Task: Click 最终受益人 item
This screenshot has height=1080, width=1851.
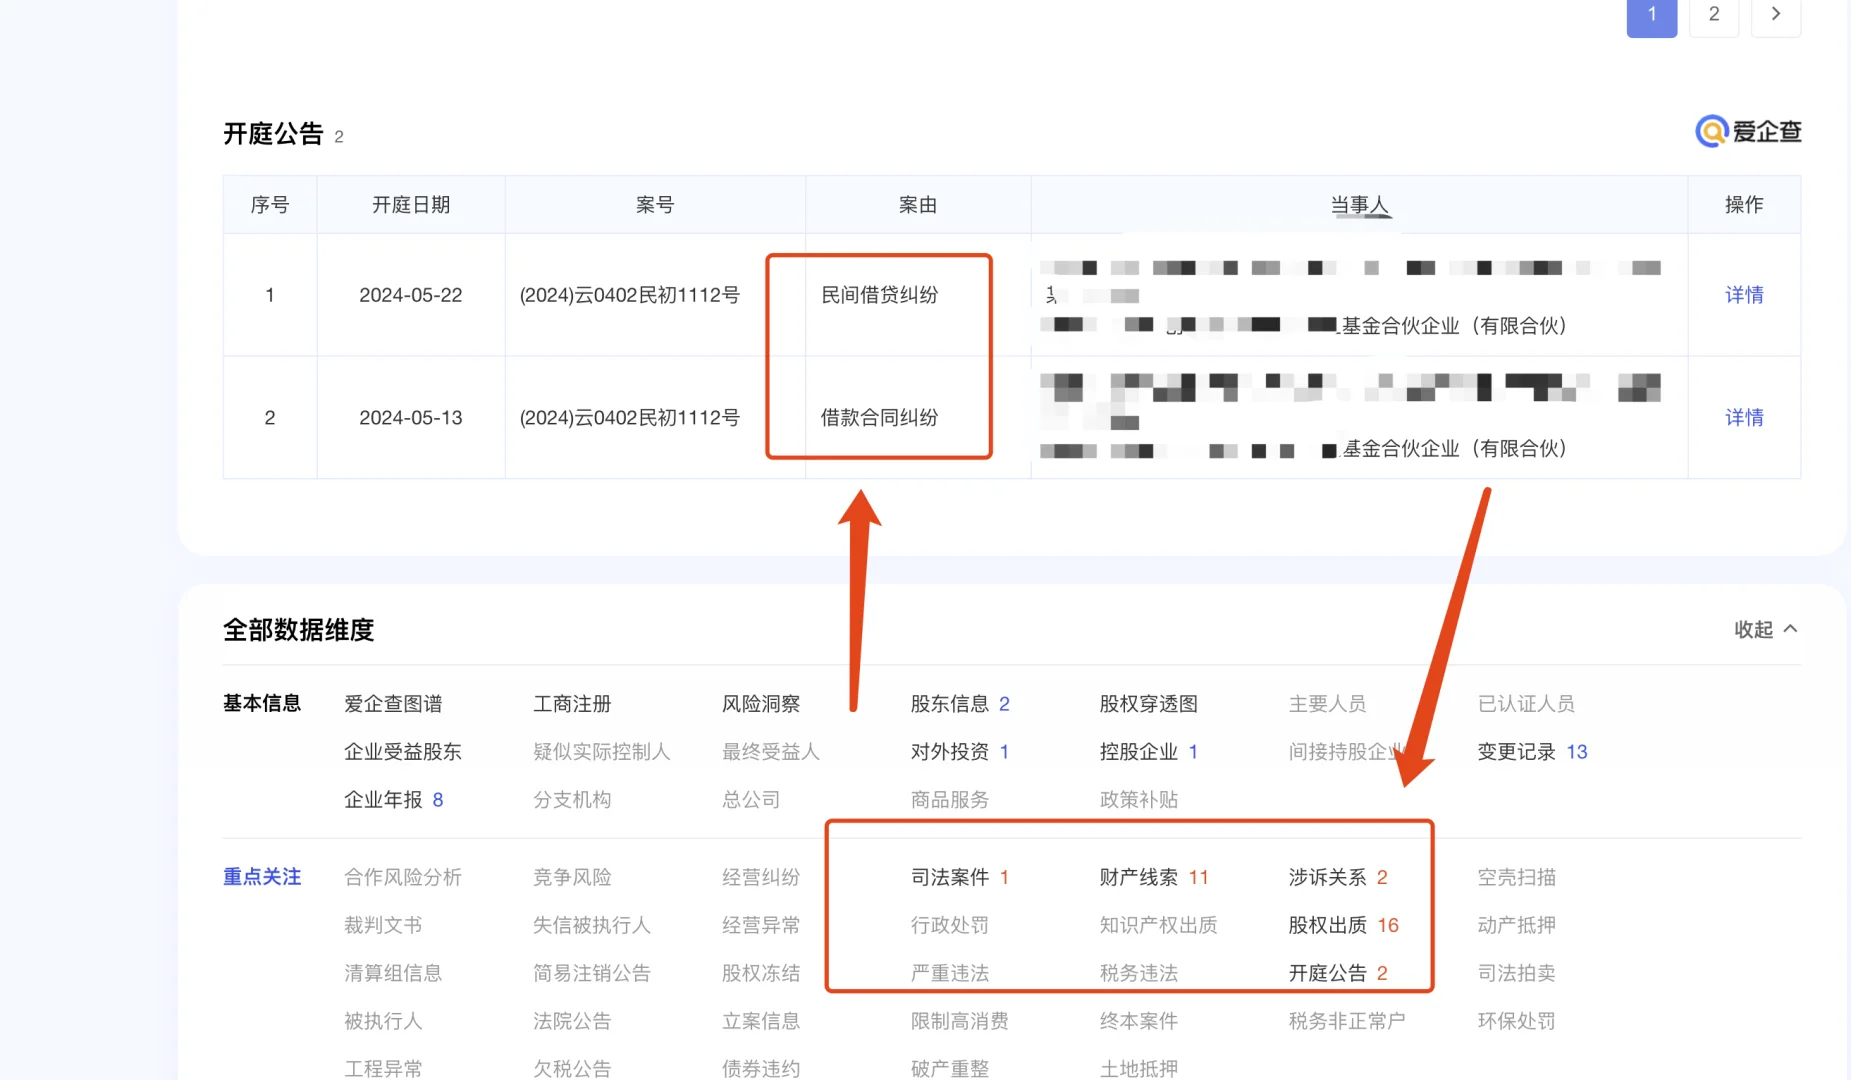Action: [771, 752]
